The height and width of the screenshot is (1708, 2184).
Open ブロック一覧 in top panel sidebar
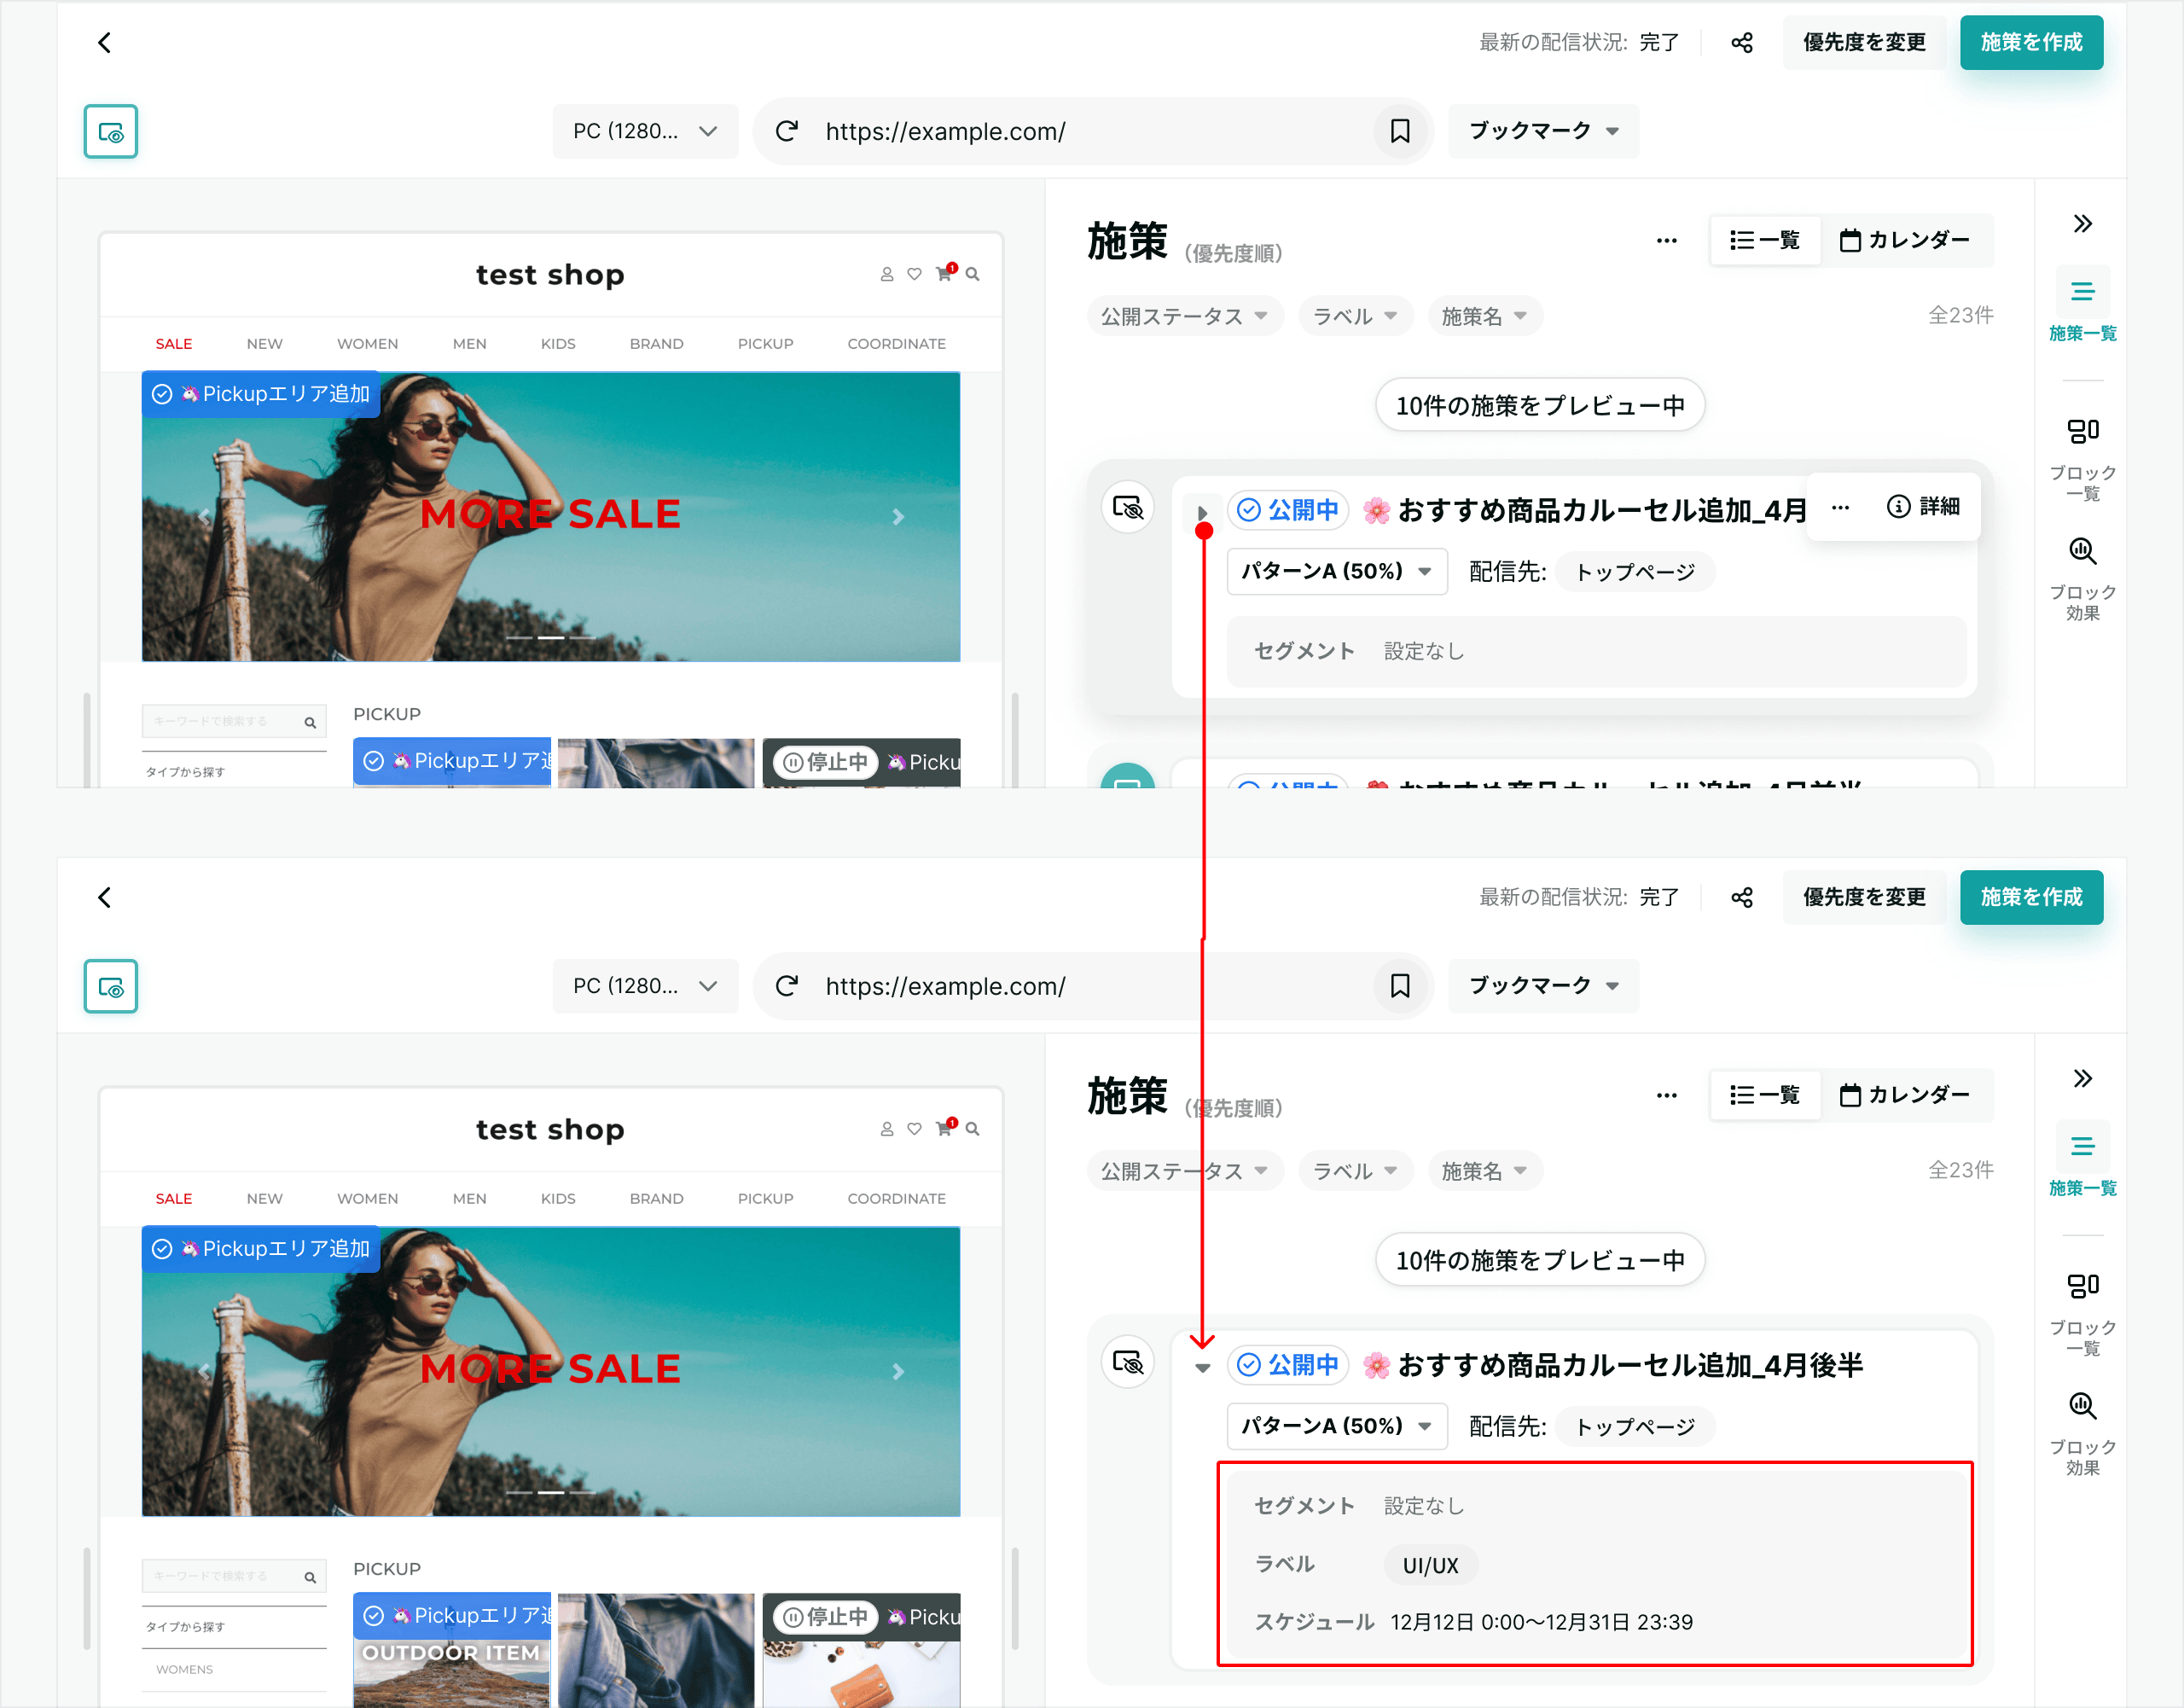[x=2082, y=459]
